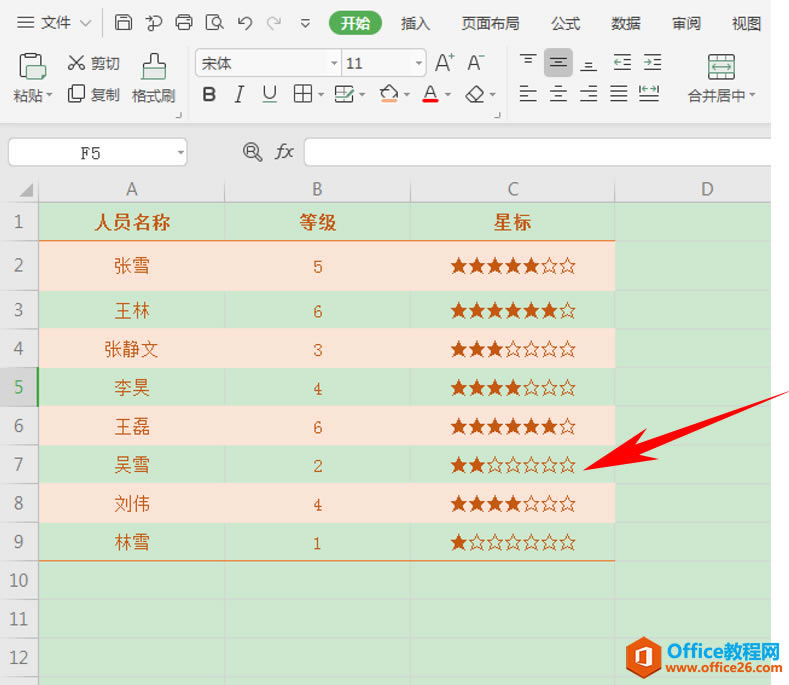Click red font color A swatch
The image size is (789, 685).
pyautogui.click(x=430, y=94)
